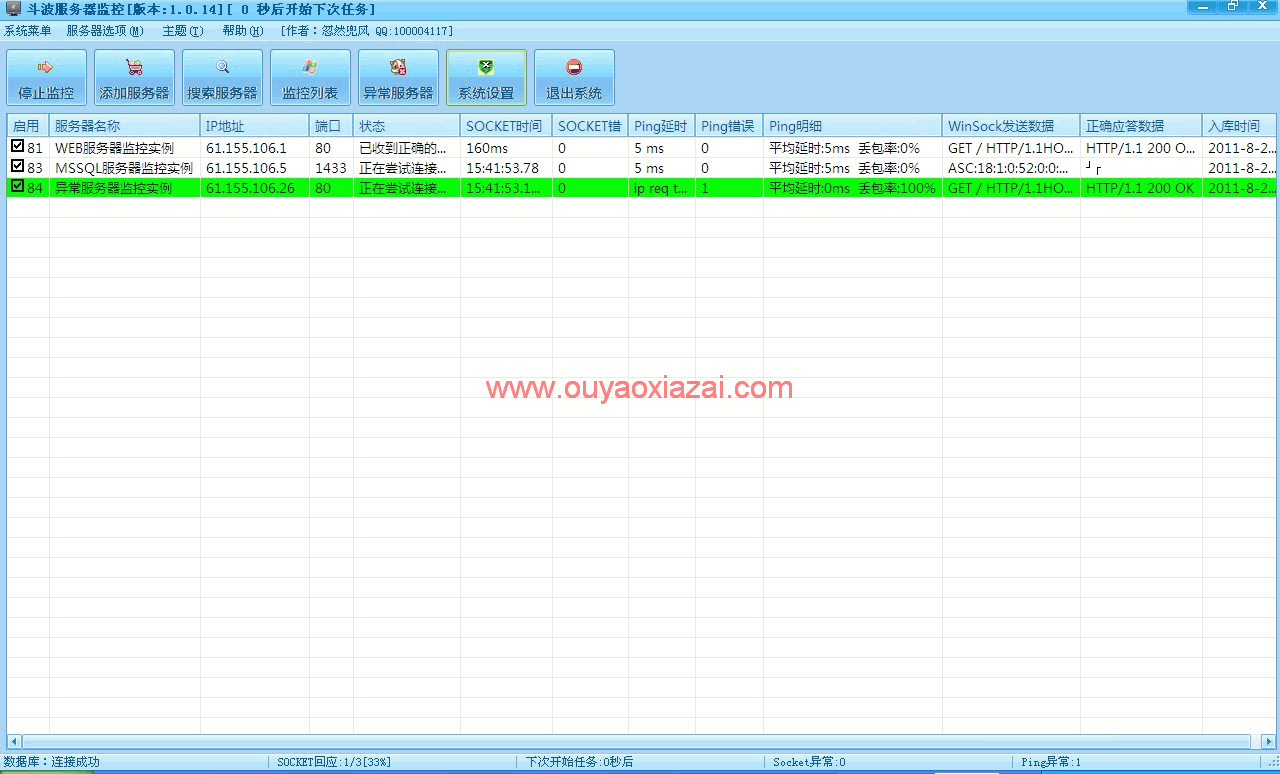Open 系统设置 from toolbar
The width and height of the screenshot is (1280, 774).
pos(486,77)
